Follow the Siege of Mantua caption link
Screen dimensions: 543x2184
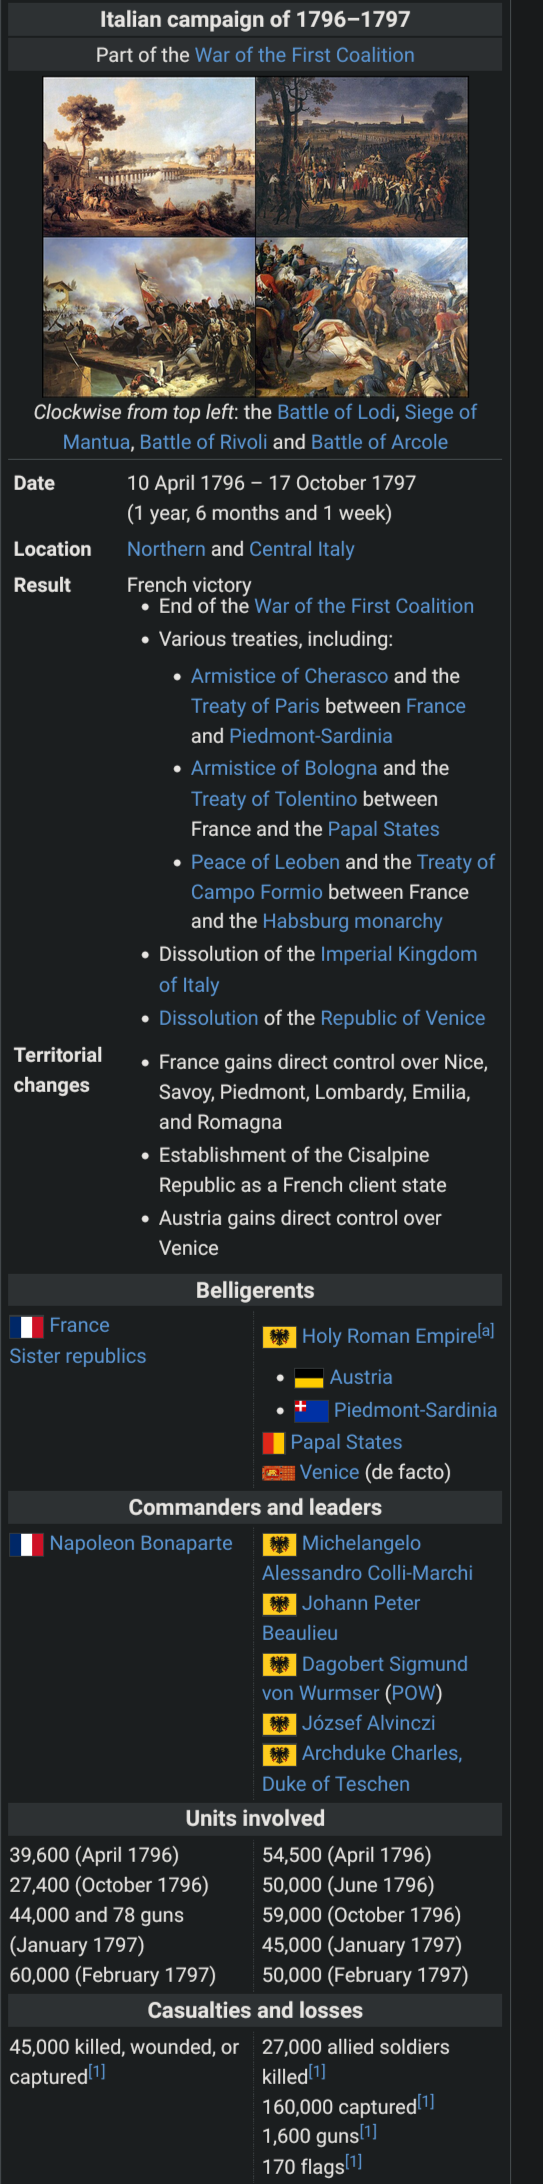click(x=270, y=427)
